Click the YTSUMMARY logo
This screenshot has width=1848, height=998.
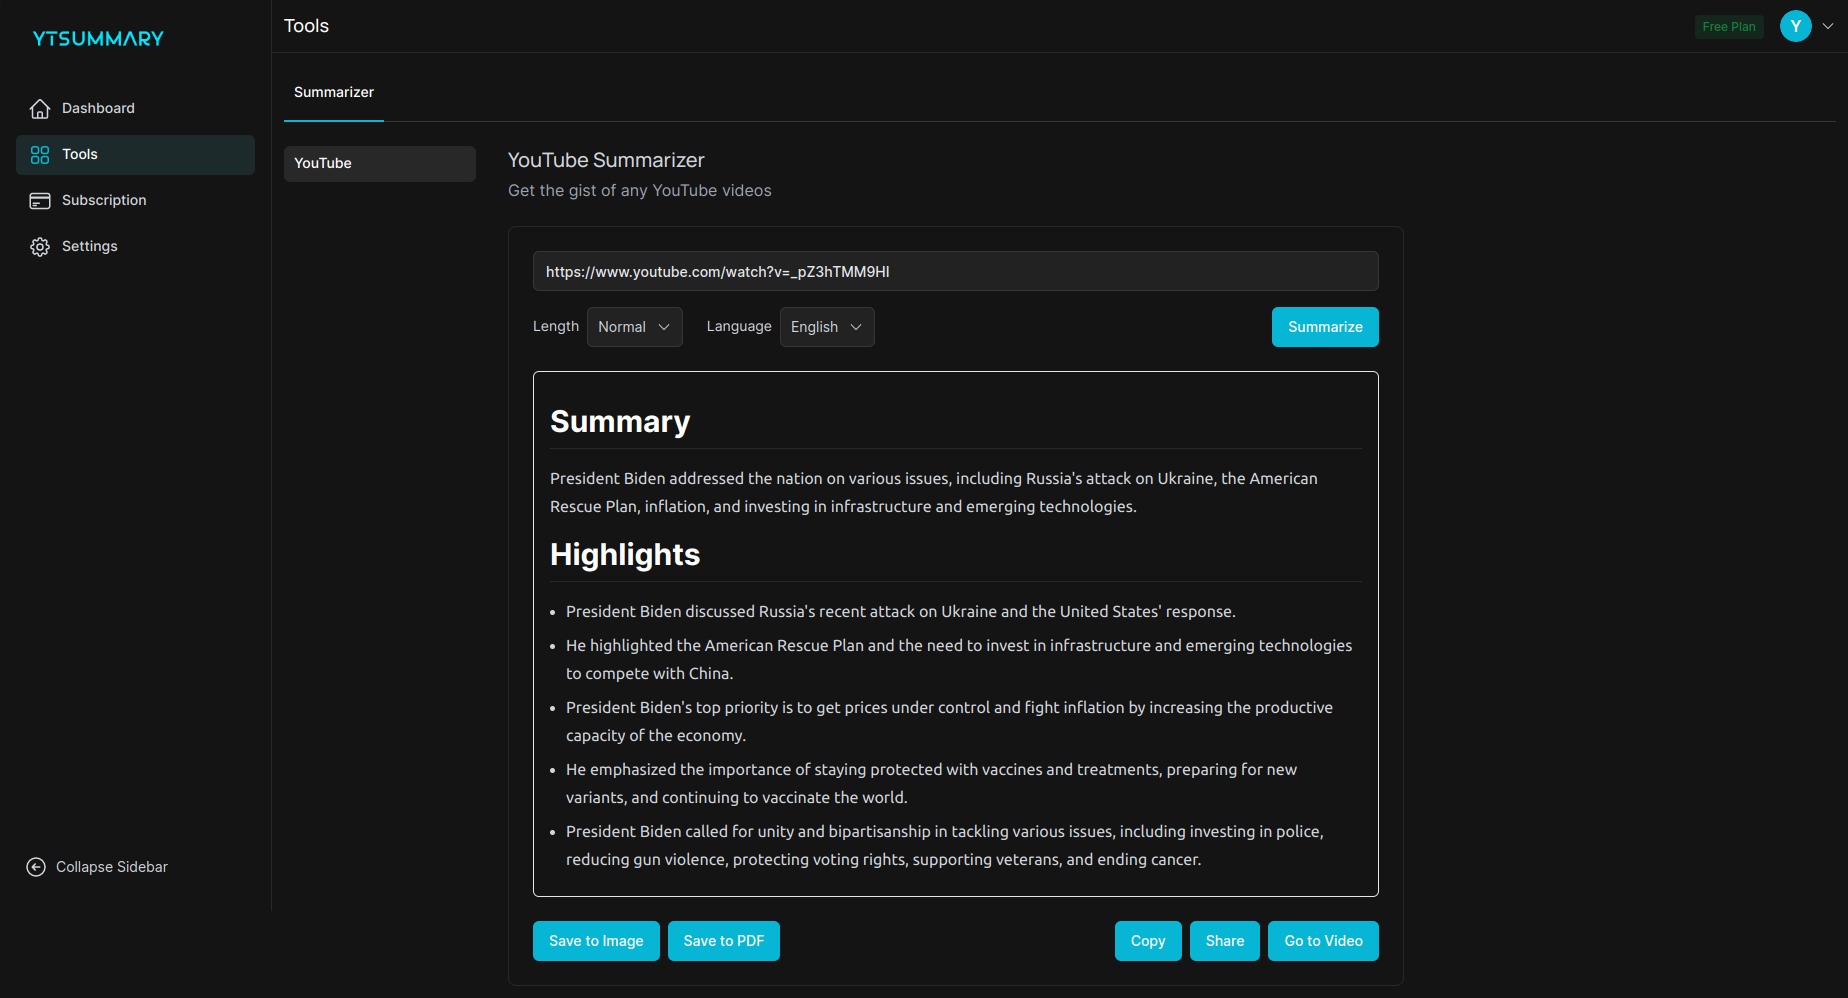pyautogui.click(x=98, y=38)
